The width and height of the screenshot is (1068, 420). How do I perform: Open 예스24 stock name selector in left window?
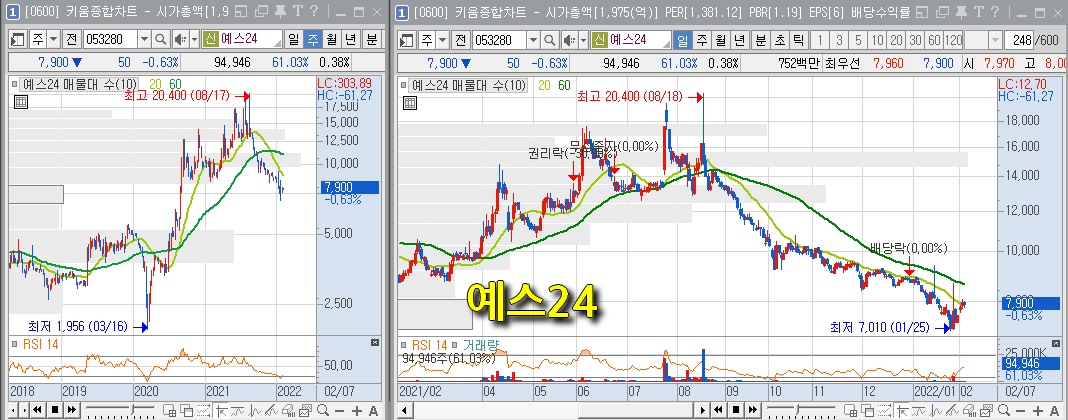click(x=242, y=39)
